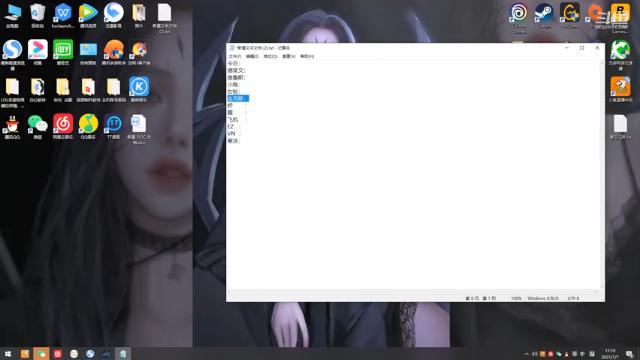Open the Sogou browser desktop shortcut

[x=12, y=53]
